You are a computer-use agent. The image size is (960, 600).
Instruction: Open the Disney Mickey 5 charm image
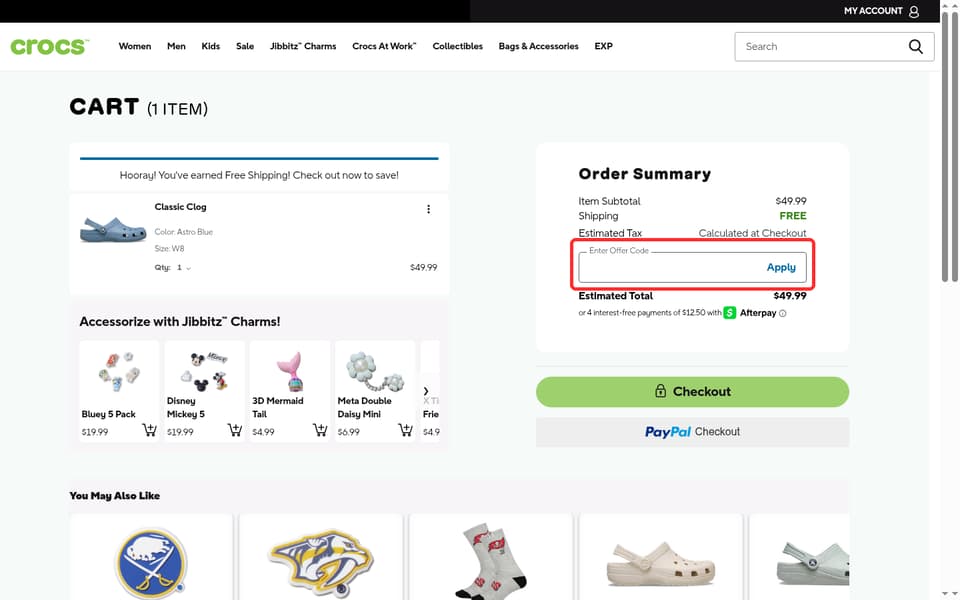206,371
